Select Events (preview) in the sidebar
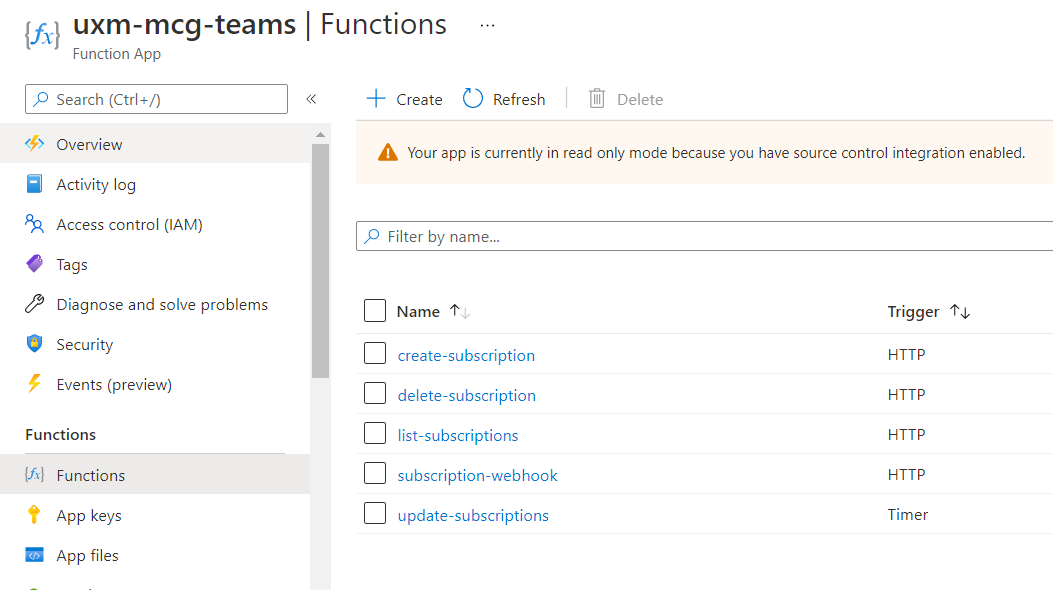Image resolution: width=1053 pixels, height=590 pixels. coord(114,384)
